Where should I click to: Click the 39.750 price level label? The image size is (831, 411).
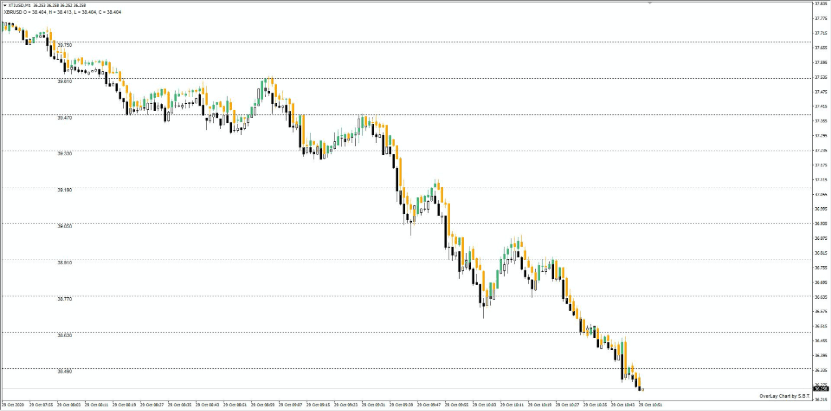tap(64, 45)
